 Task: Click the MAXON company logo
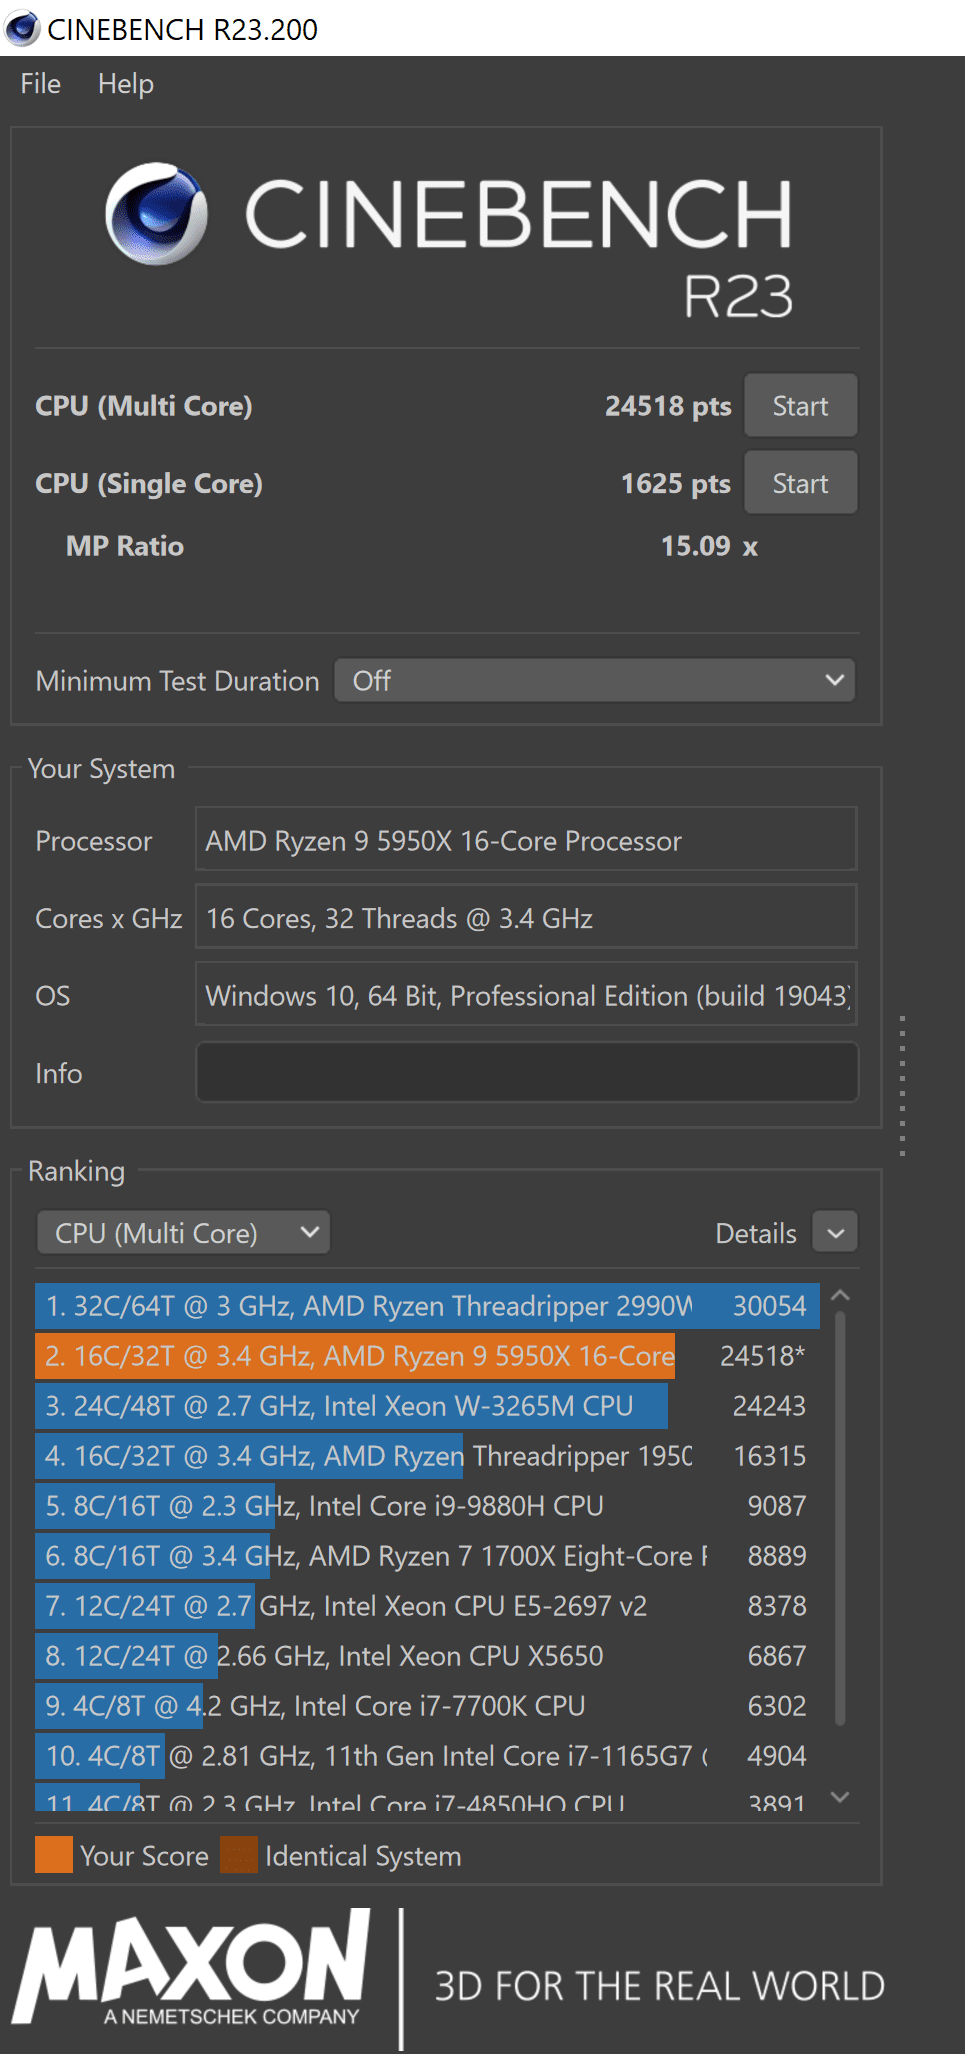[192, 1970]
